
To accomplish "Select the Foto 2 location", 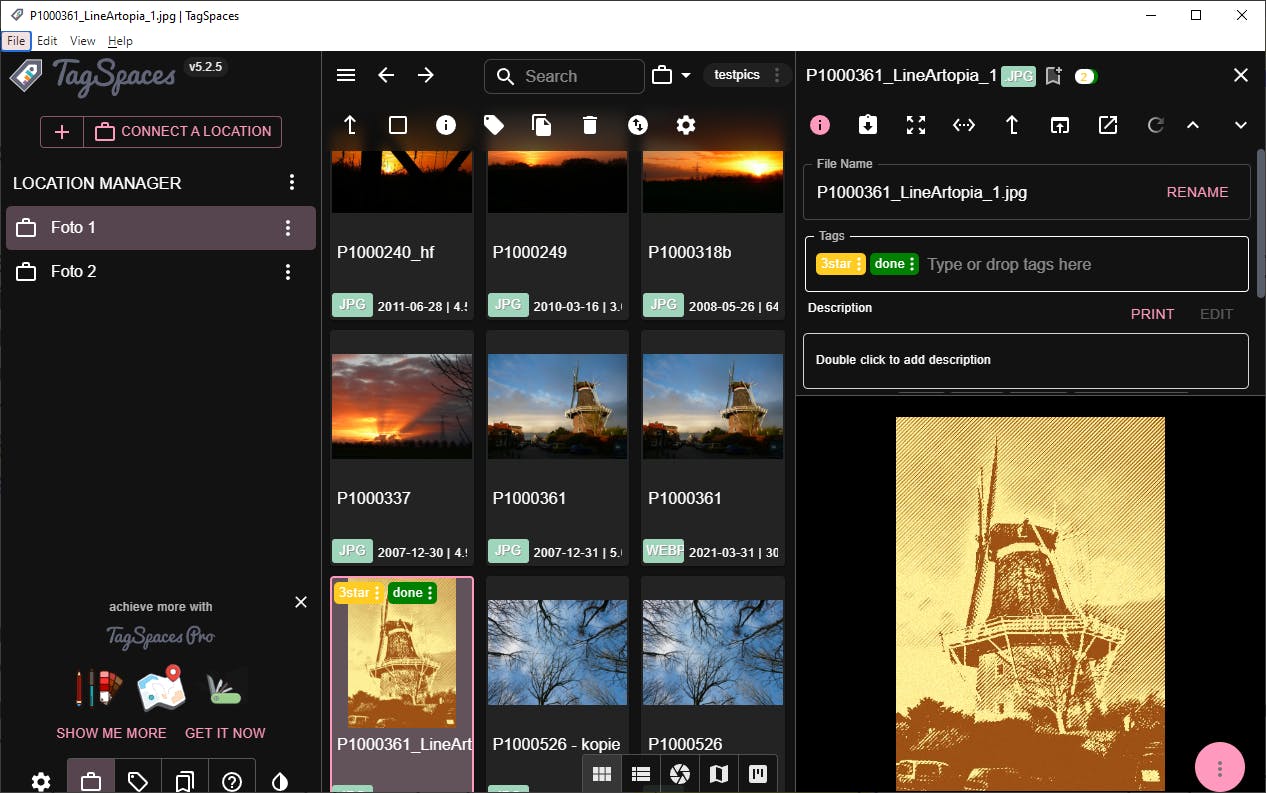I will [161, 272].
